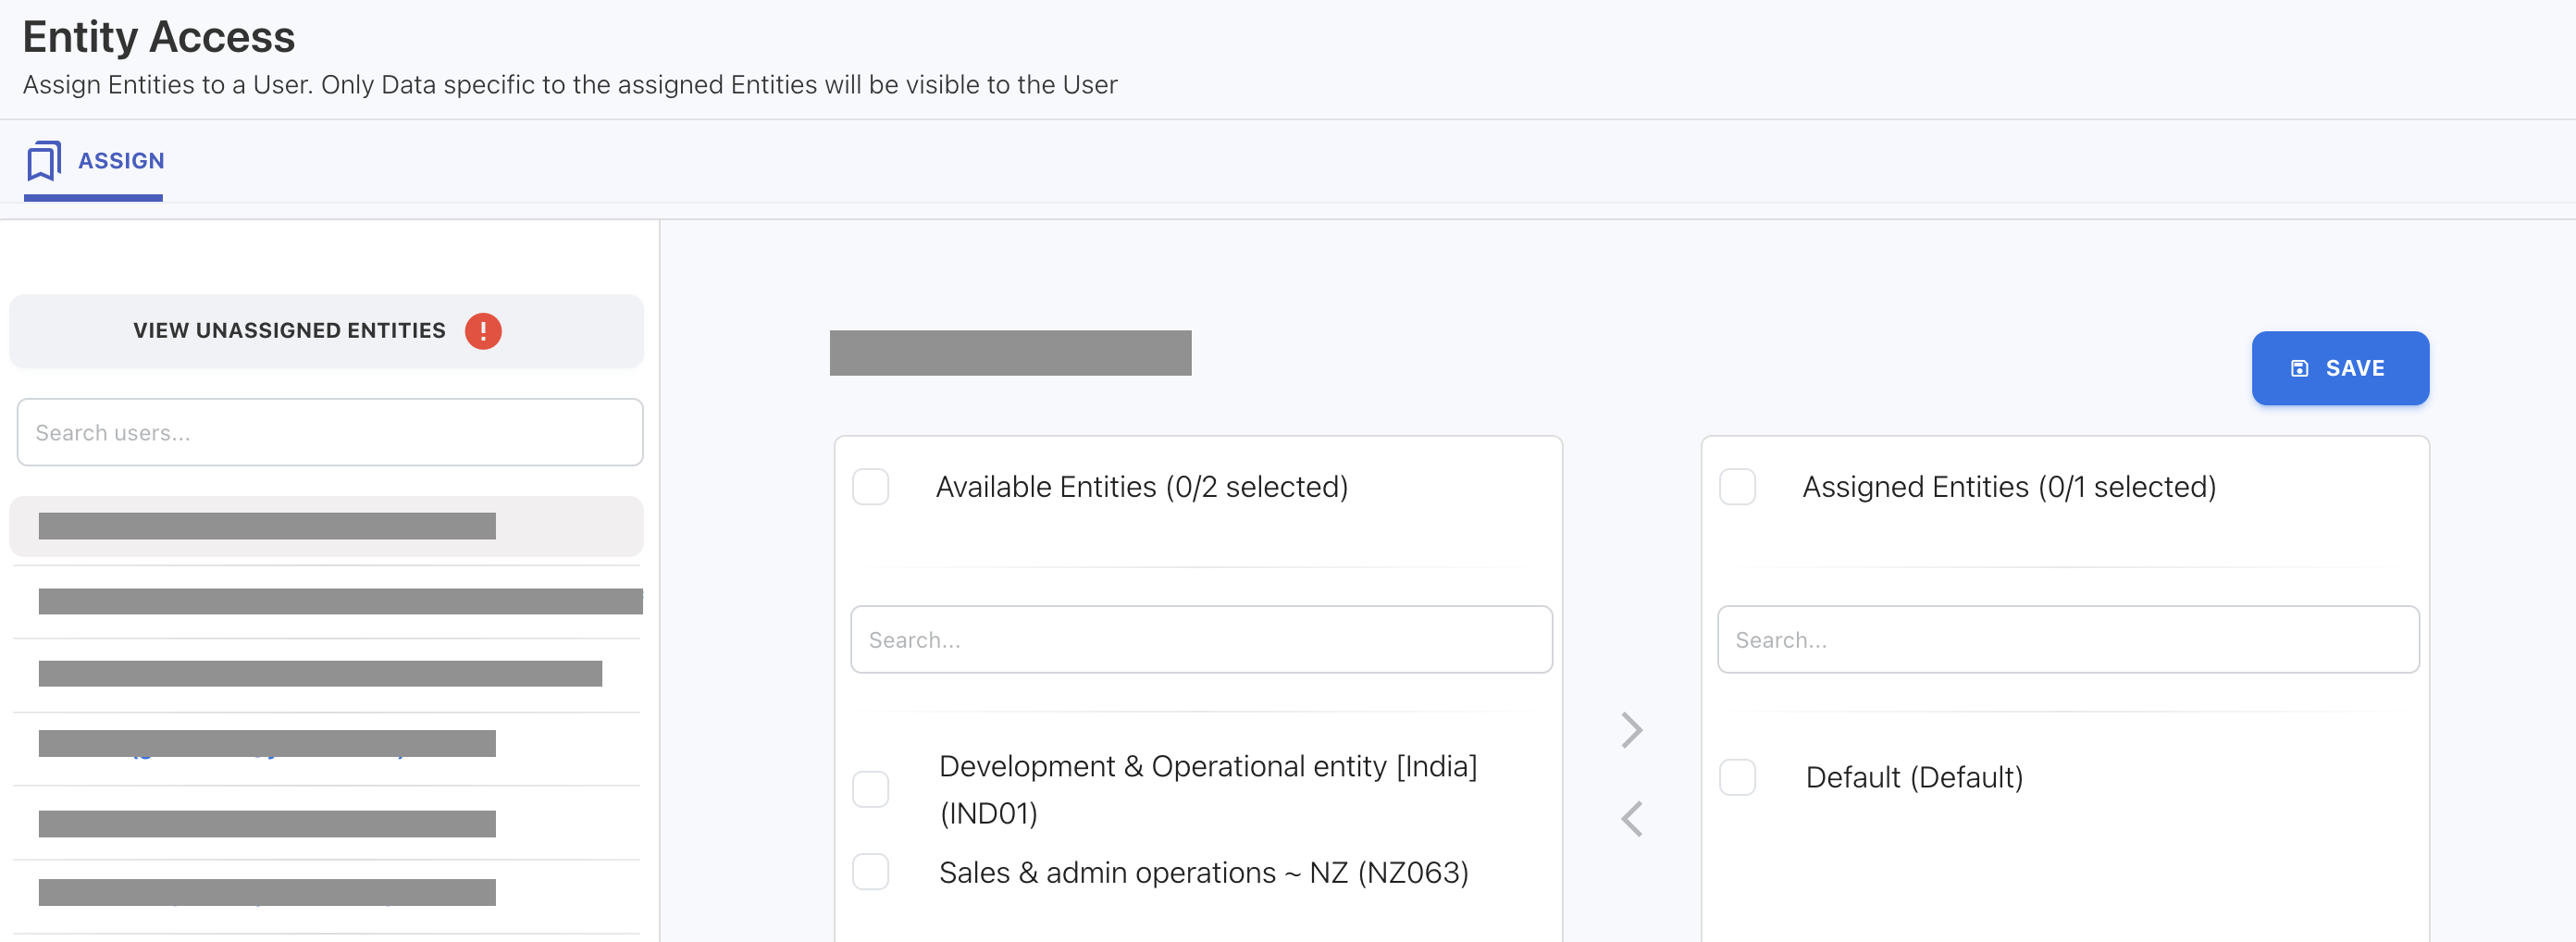This screenshot has width=2576, height=942.
Task: Click the Assigned Entities search box
Action: pyautogui.click(x=2067, y=640)
